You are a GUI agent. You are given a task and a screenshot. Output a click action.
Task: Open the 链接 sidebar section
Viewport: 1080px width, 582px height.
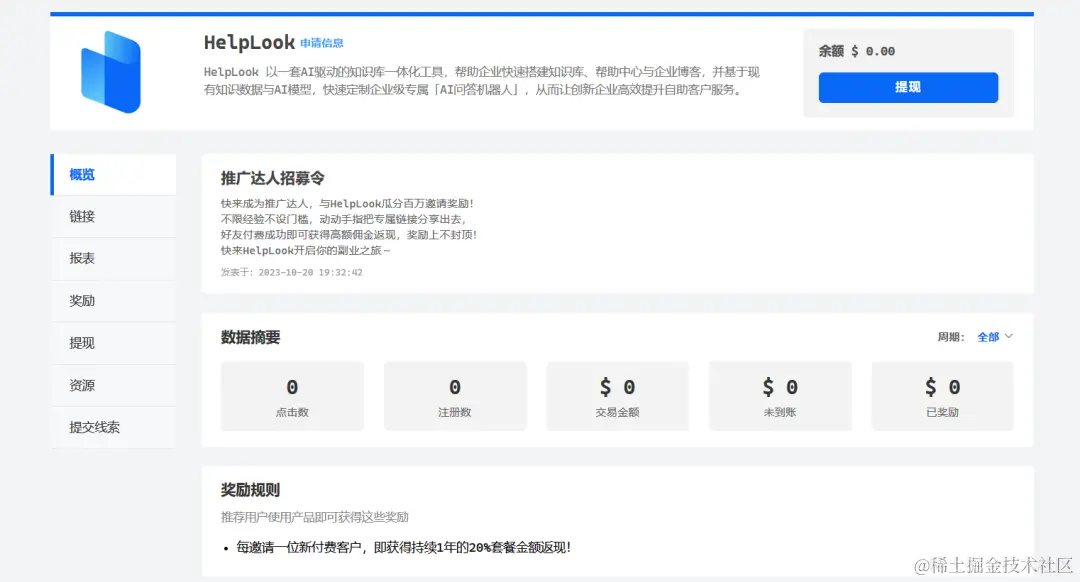tap(81, 216)
